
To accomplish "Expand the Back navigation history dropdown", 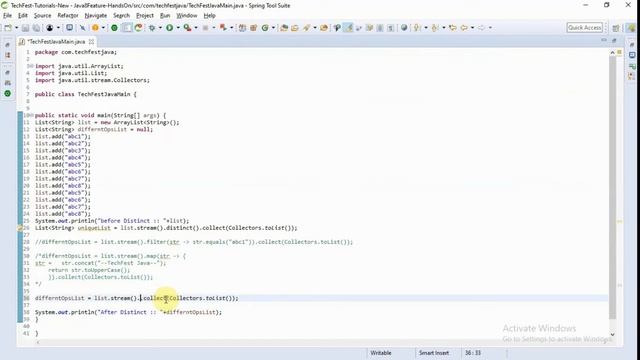I will [x=472, y=28].
